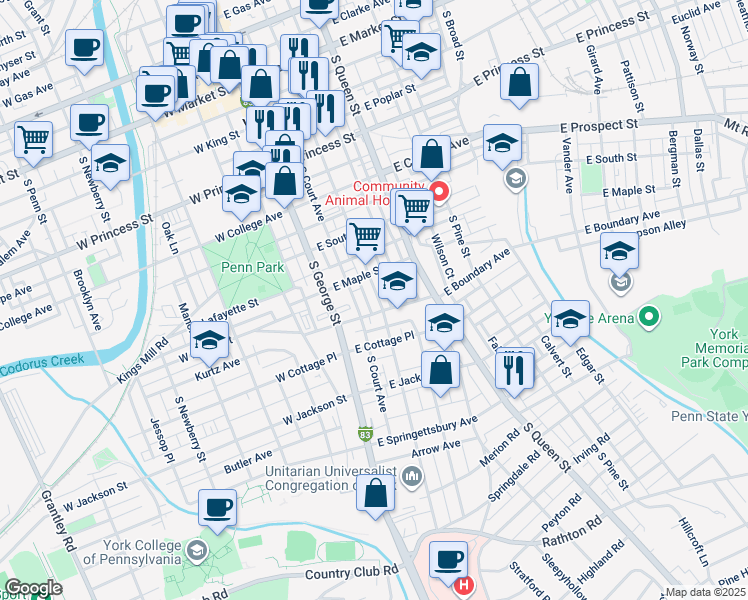Click the shopping bag marker above Community Animal Hospital
The image size is (748, 600).
[431, 157]
